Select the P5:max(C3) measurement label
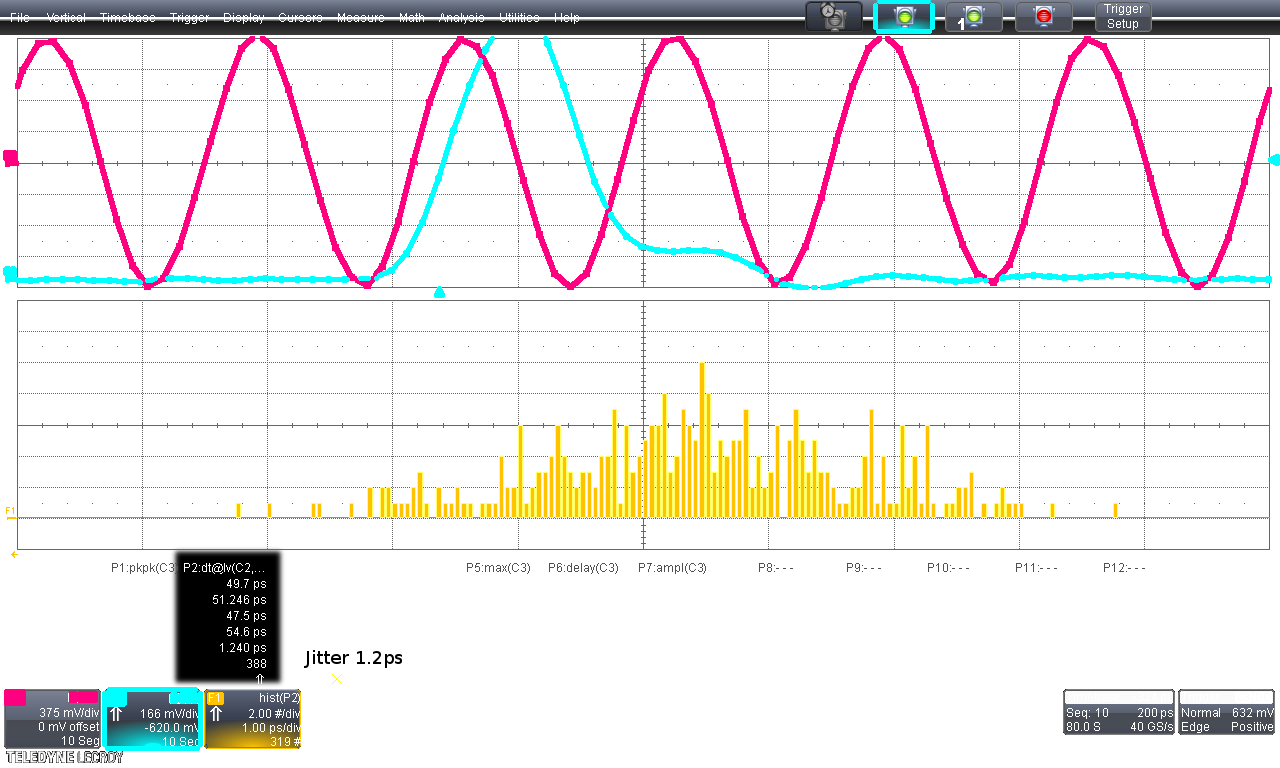 498,568
